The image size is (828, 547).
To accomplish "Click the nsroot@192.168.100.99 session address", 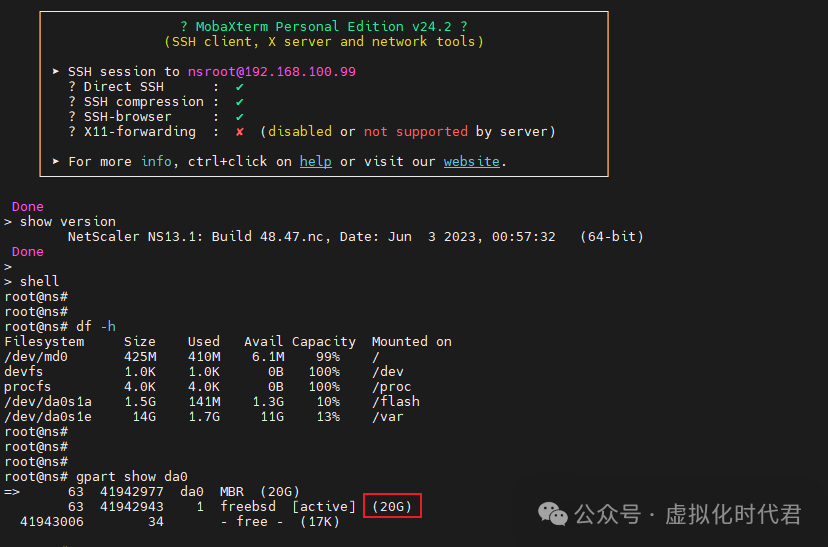I will [272, 71].
